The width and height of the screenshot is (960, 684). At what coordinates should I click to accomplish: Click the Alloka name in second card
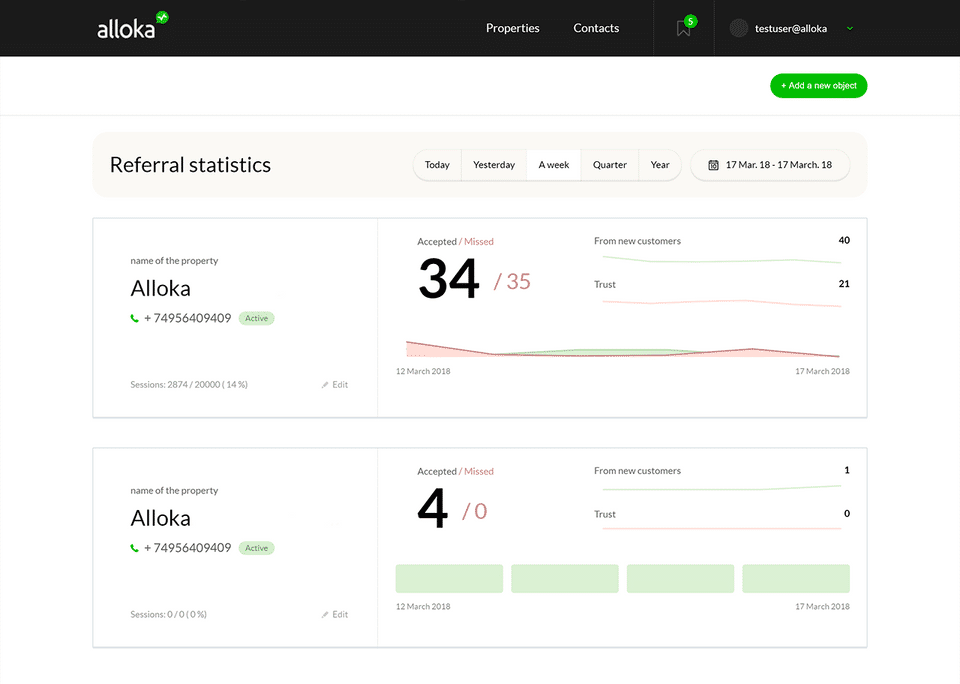tap(160, 518)
